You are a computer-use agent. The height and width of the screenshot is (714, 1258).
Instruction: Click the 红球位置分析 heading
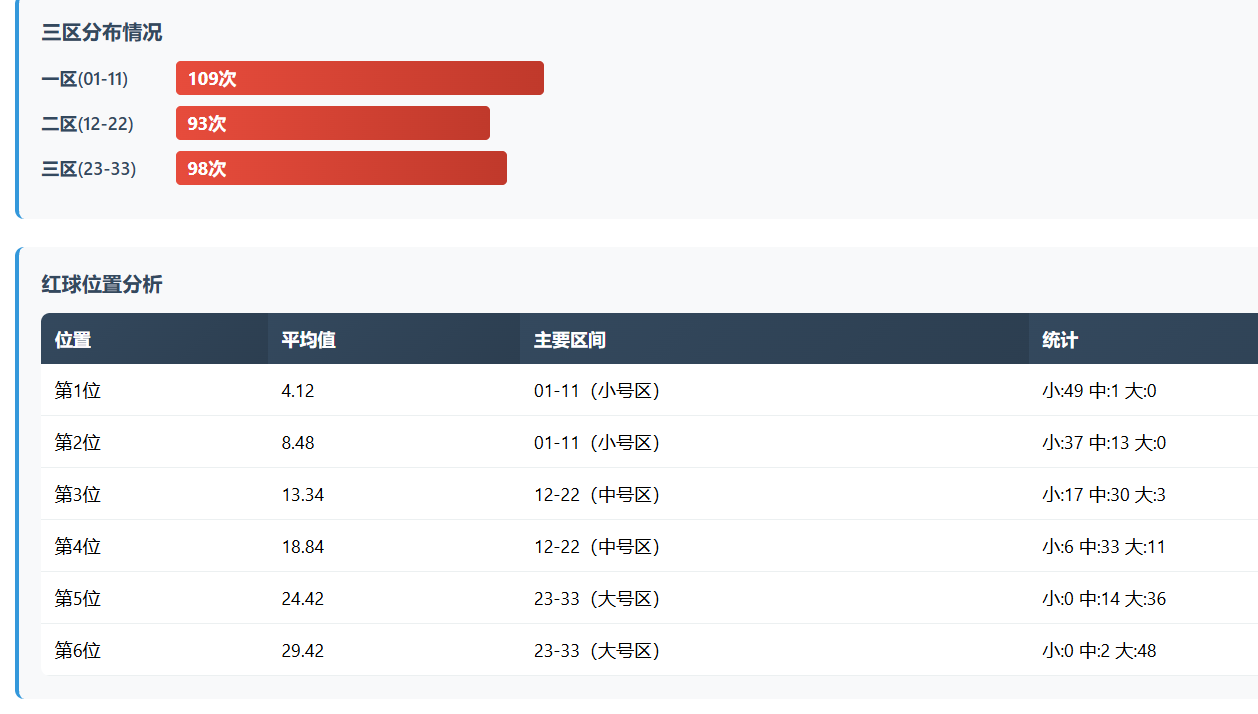[102, 285]
